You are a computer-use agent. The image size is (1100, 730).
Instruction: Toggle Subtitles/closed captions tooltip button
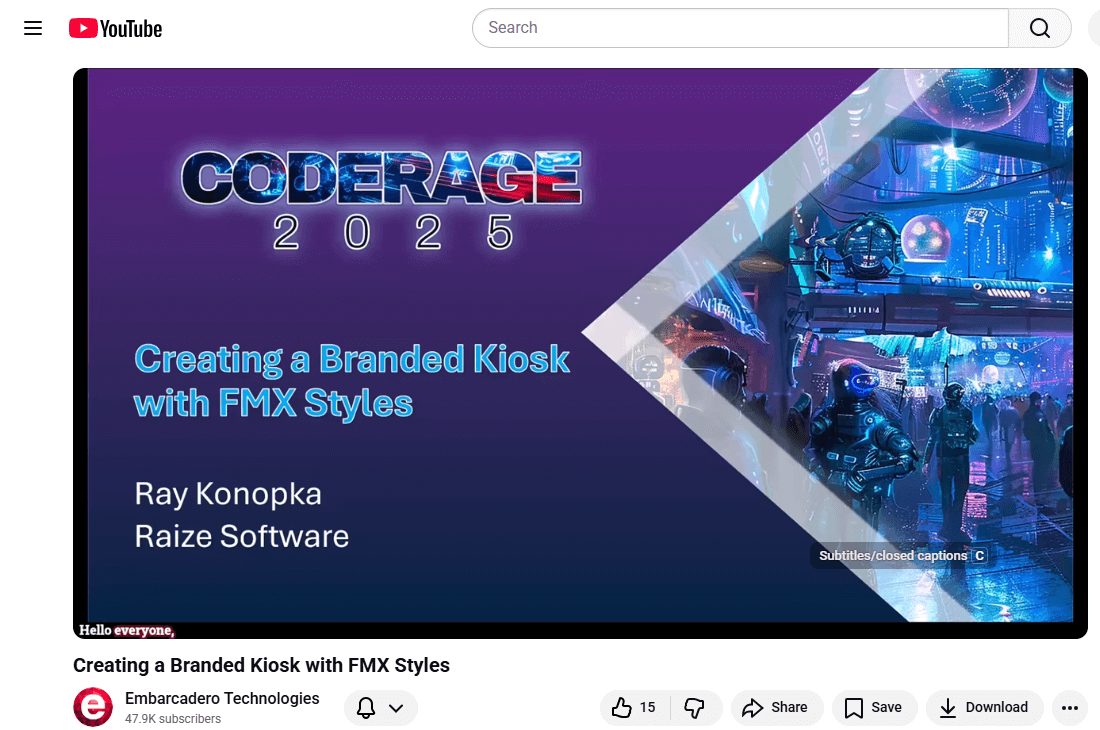click(902, 555)
